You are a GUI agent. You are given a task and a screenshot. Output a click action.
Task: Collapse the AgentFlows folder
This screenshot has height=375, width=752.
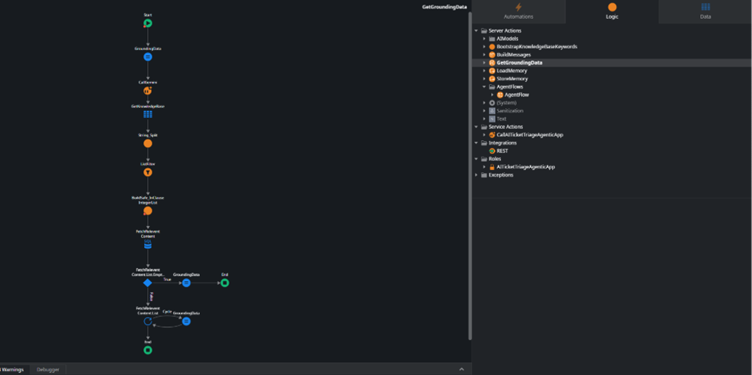click(x=484, y=87)
